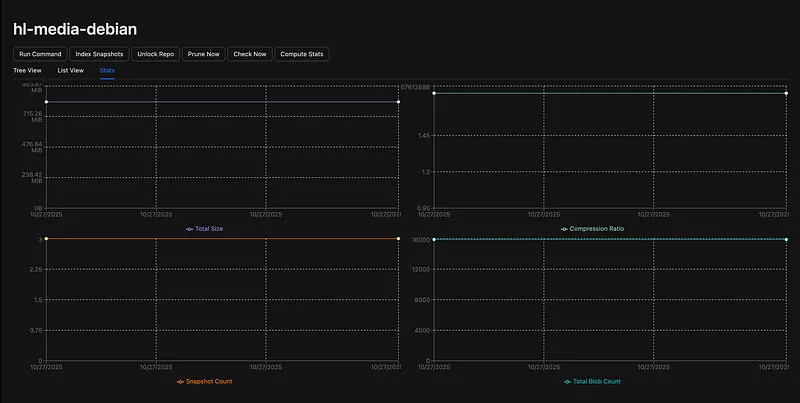Click the Compute Stats button

coord(302,54)
